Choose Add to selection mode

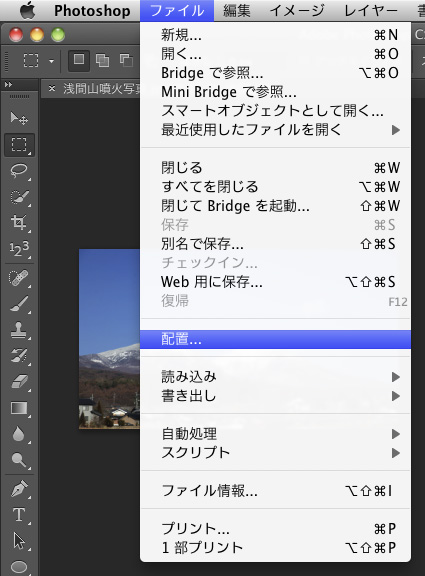click(x=102, y=60)
